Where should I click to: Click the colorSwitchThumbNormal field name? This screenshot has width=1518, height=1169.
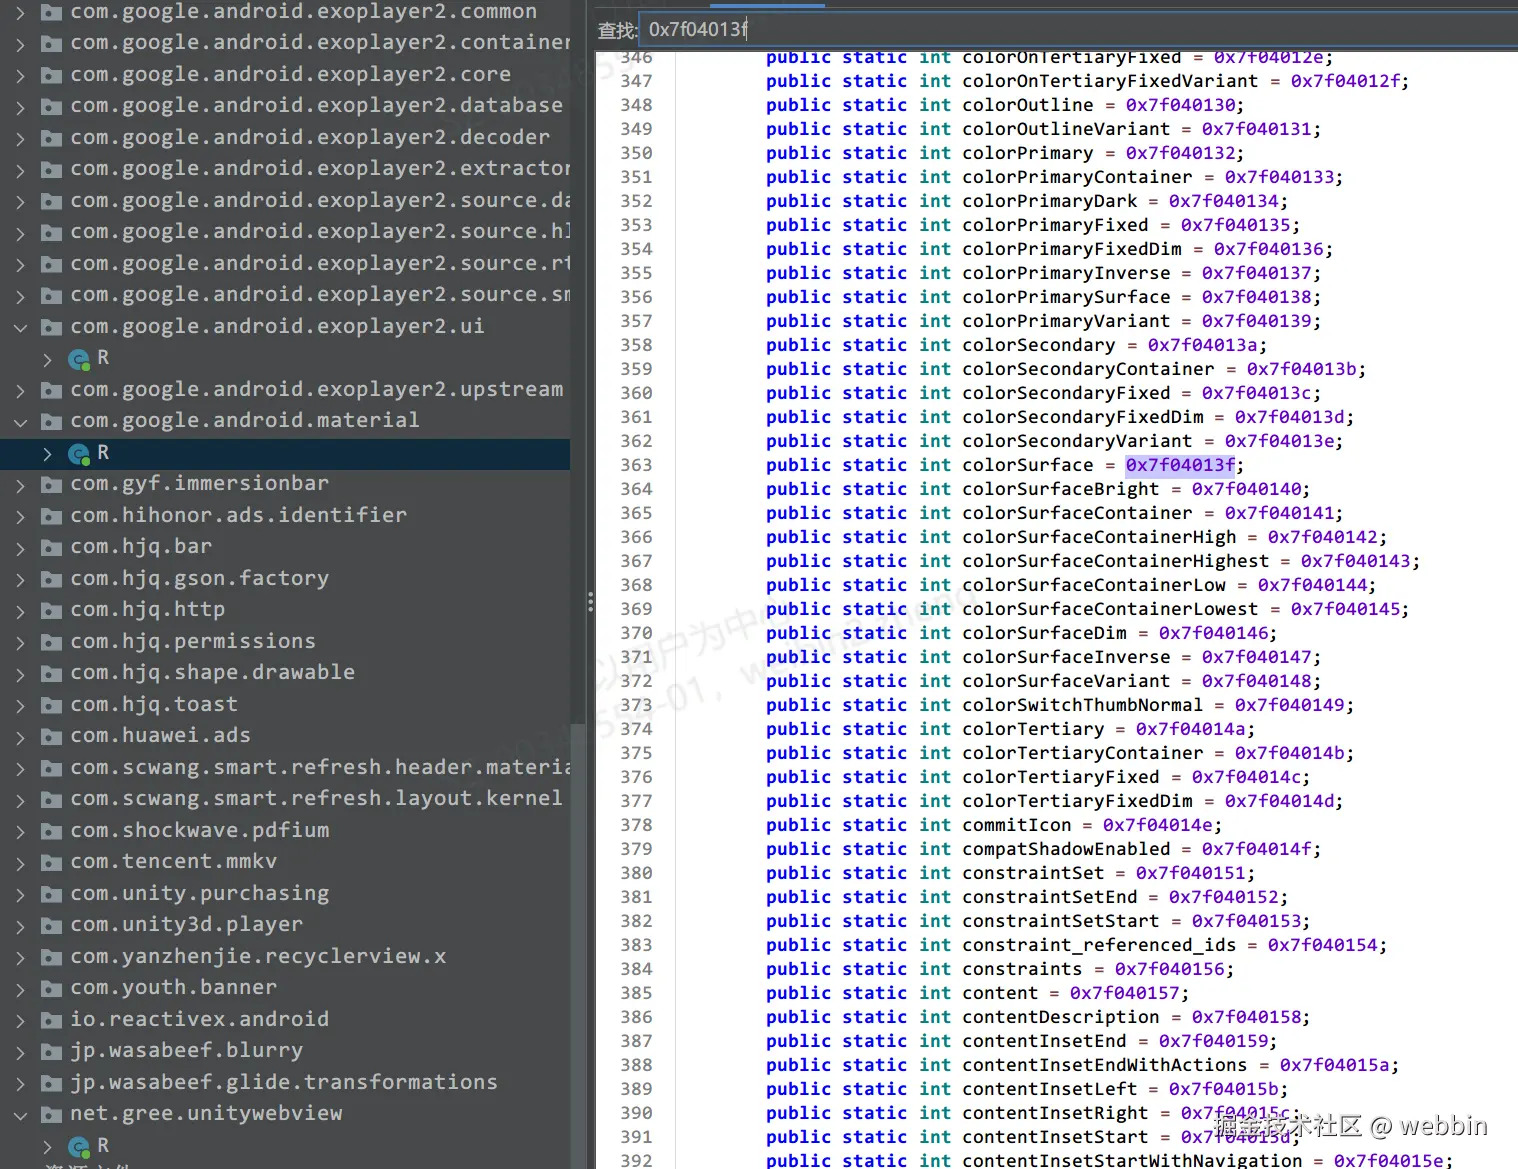(1083, 705)
